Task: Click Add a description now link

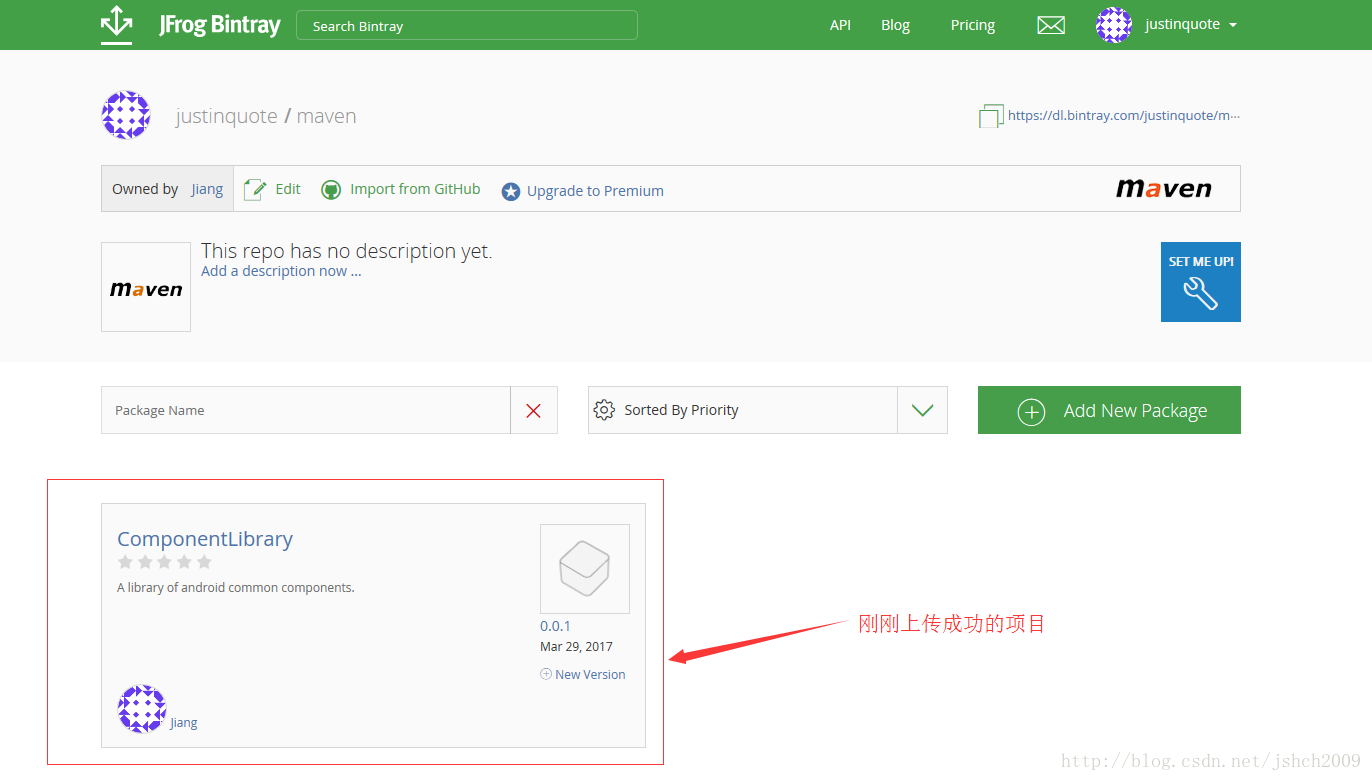Action: click(281, 271)
